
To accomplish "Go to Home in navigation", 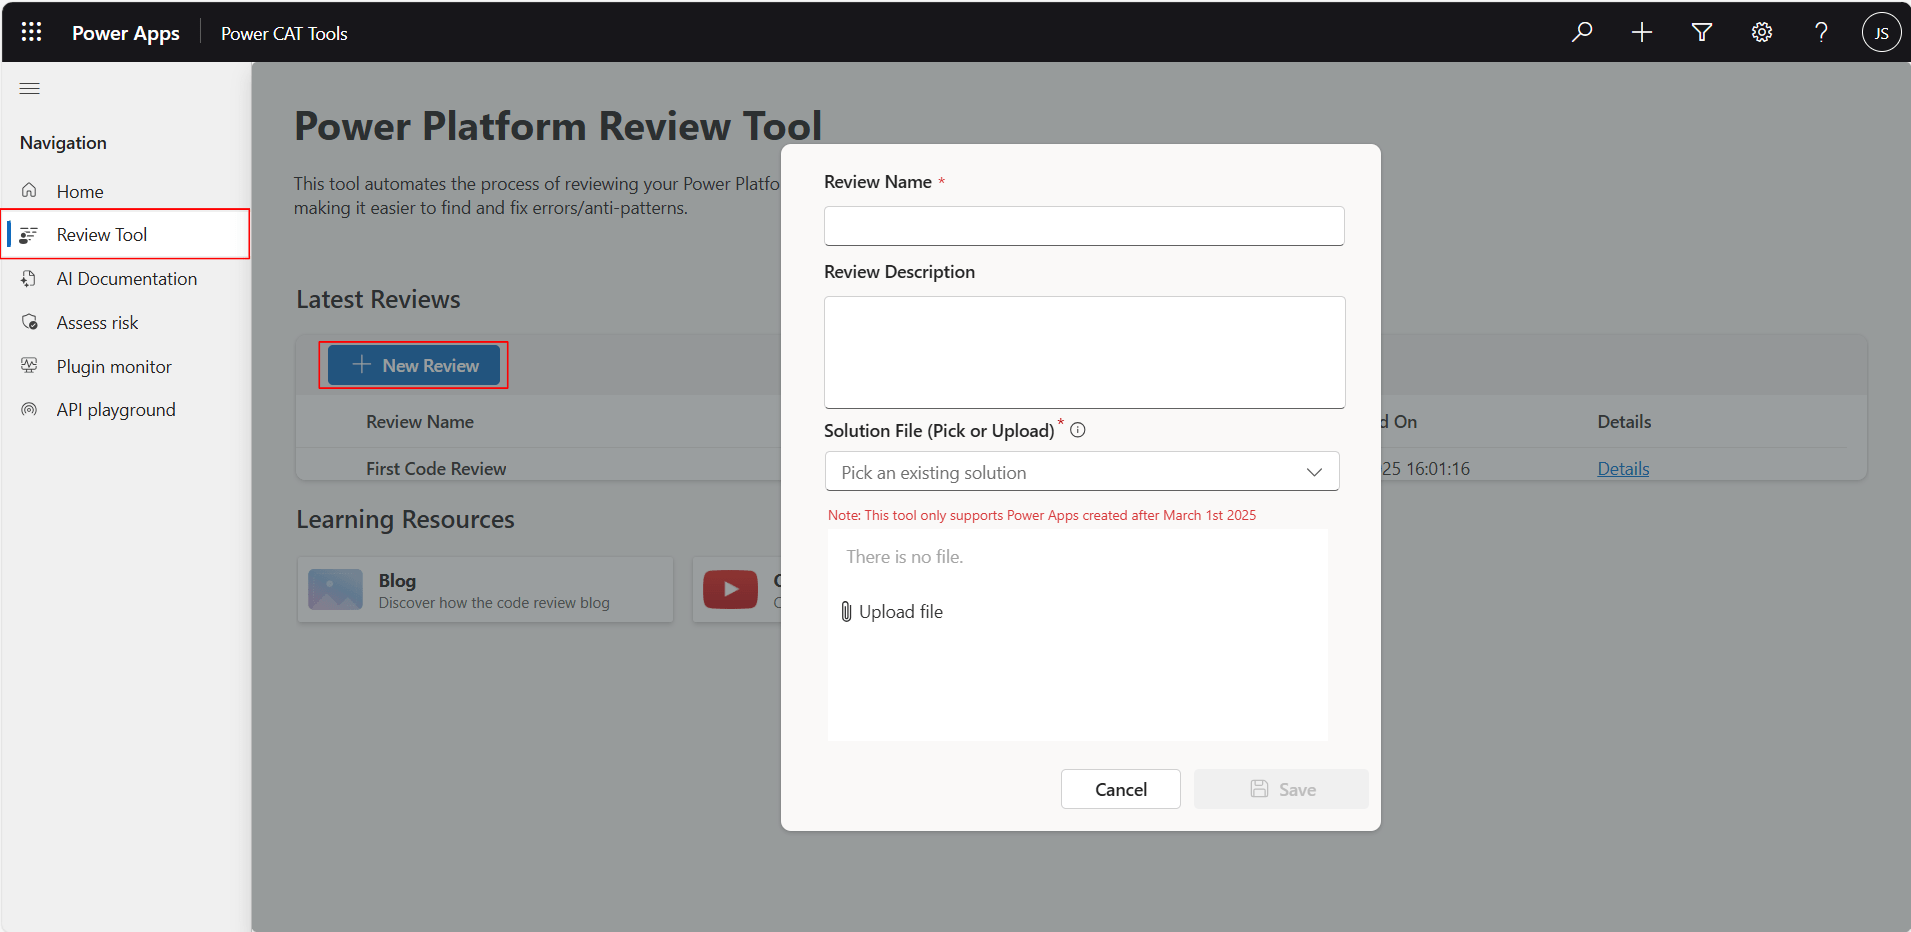I will click(x=80, y=191).
